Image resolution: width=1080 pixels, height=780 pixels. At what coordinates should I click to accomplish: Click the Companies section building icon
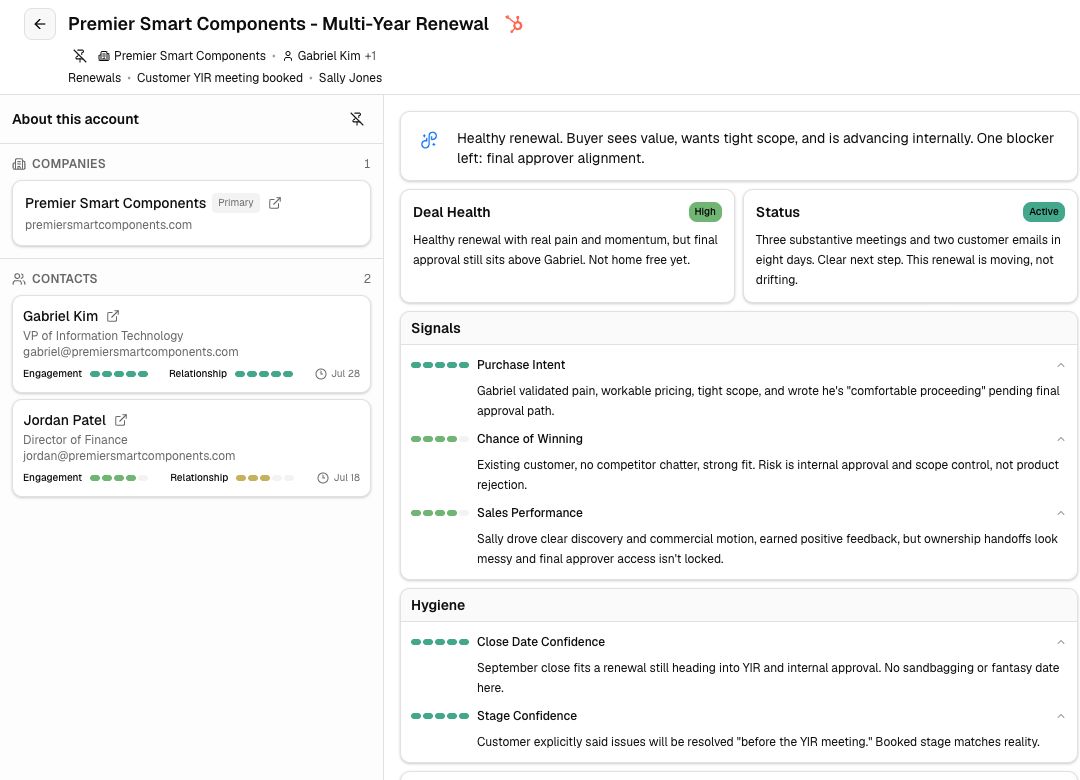click(x=19, y=164)
